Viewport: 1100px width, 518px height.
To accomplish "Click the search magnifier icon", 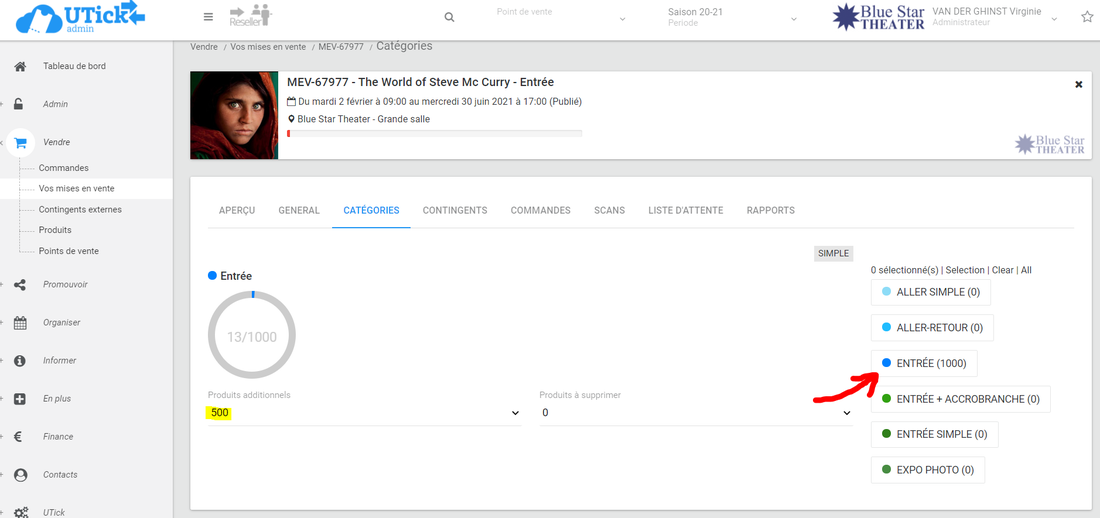I will pyautogui.click(x=449, y=18).
